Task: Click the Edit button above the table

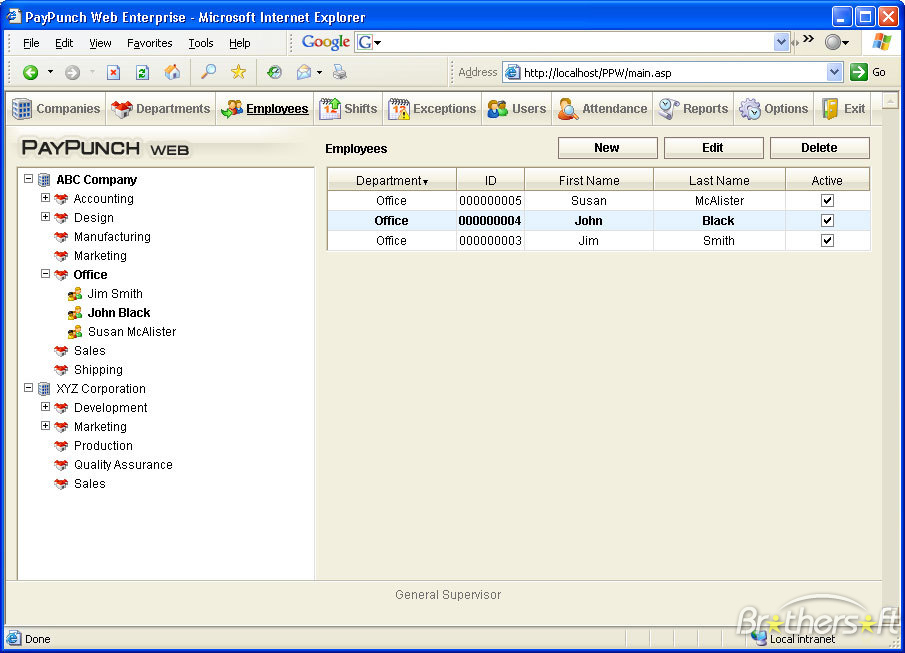Action: pyautogui.click(x=713, y=148)
